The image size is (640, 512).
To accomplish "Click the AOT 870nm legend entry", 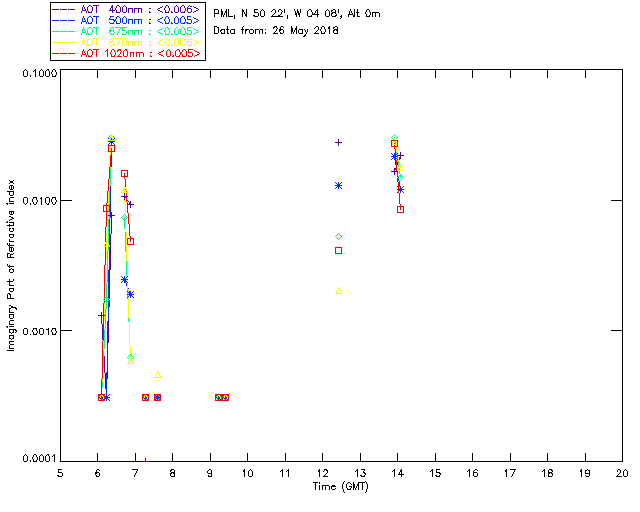I will click(x=127, y=42).
